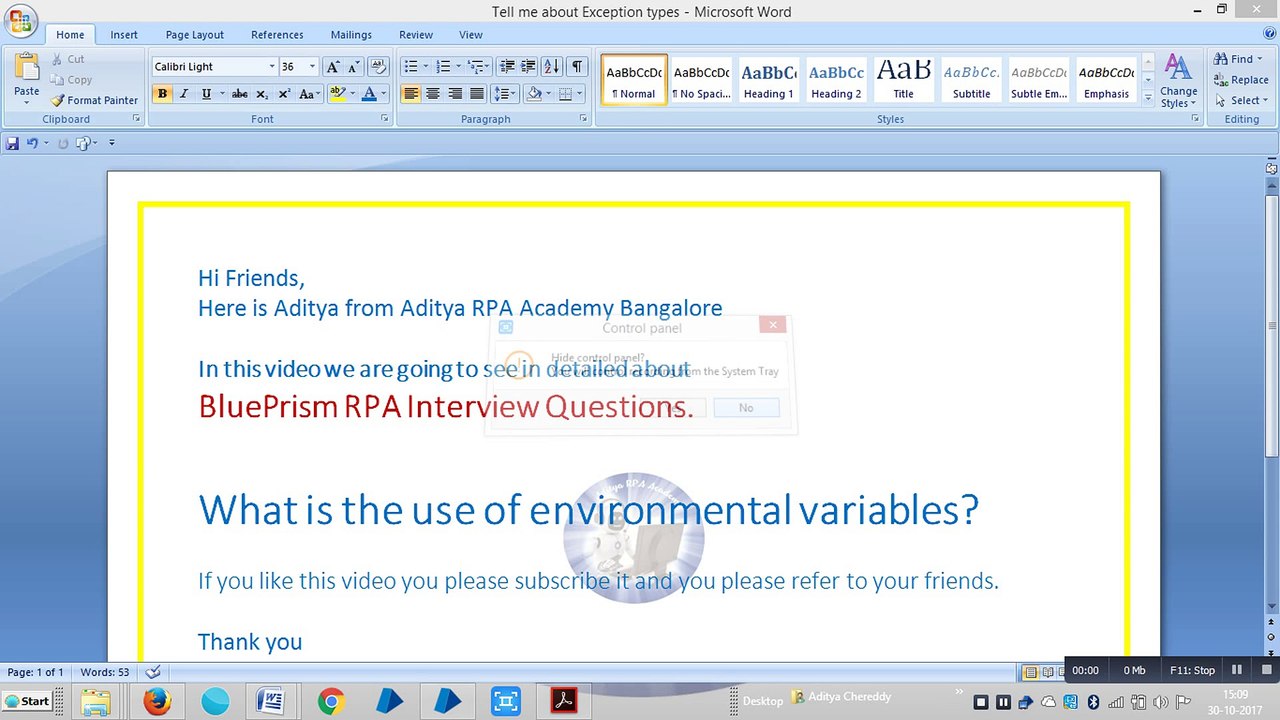Expand the Numbering list dropdown
1280x720 pixels.
point(458,67)
